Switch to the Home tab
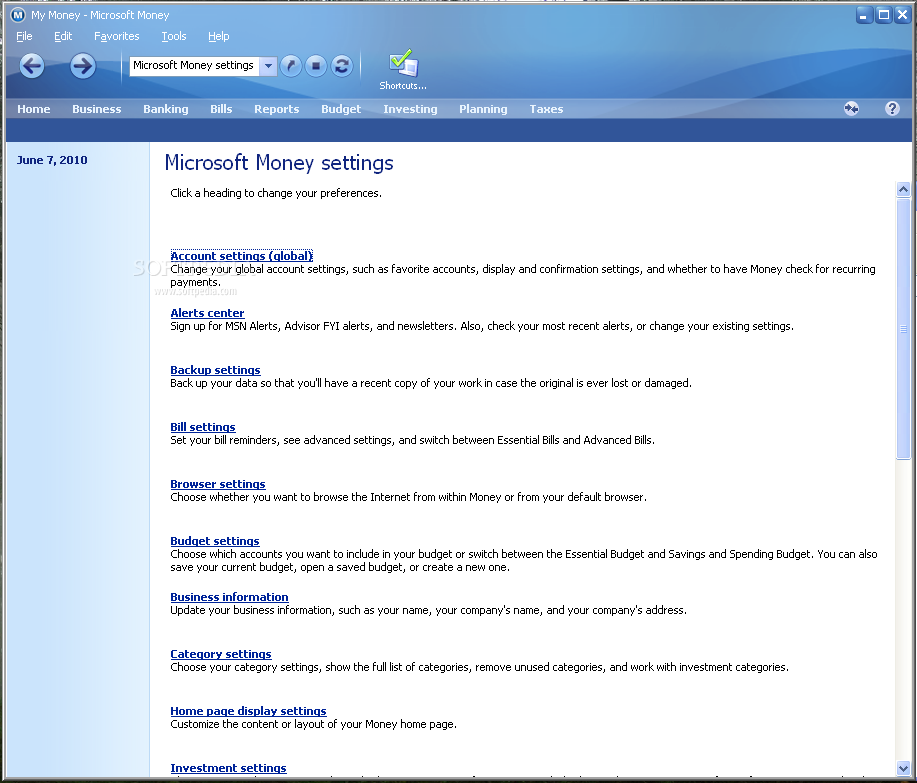917x783 pixels. (x=33, y=109)
